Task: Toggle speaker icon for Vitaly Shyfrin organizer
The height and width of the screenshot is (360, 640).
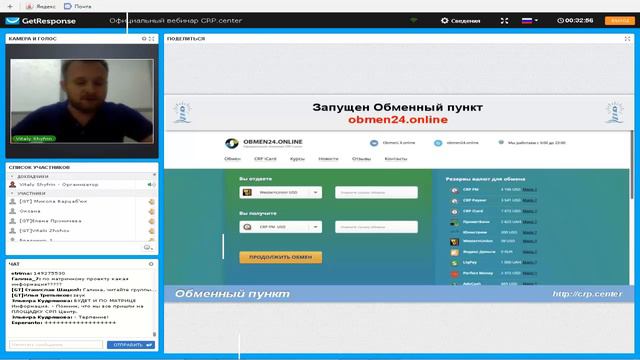Action: click(x=151, y=184)
